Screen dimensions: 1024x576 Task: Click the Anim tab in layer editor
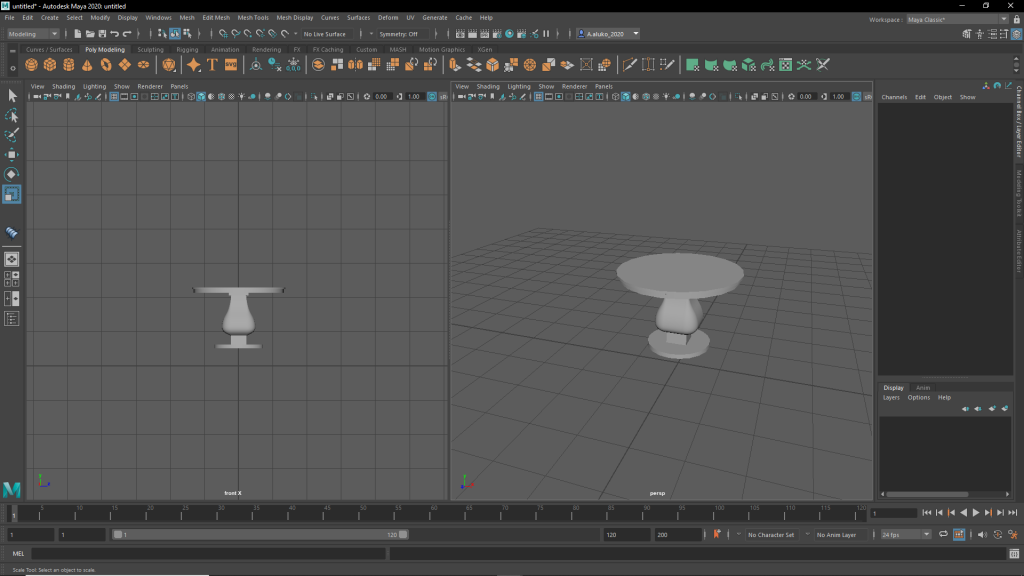click(x=923, y=388)
